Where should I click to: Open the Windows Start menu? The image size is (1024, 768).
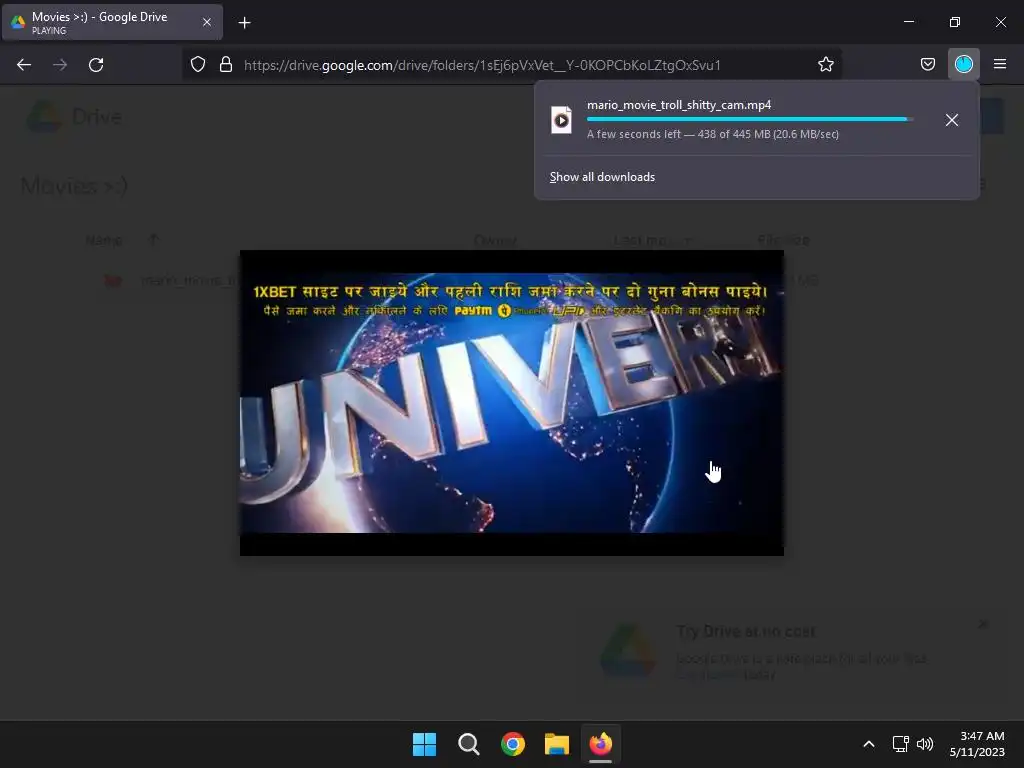(x=424, y=744)
